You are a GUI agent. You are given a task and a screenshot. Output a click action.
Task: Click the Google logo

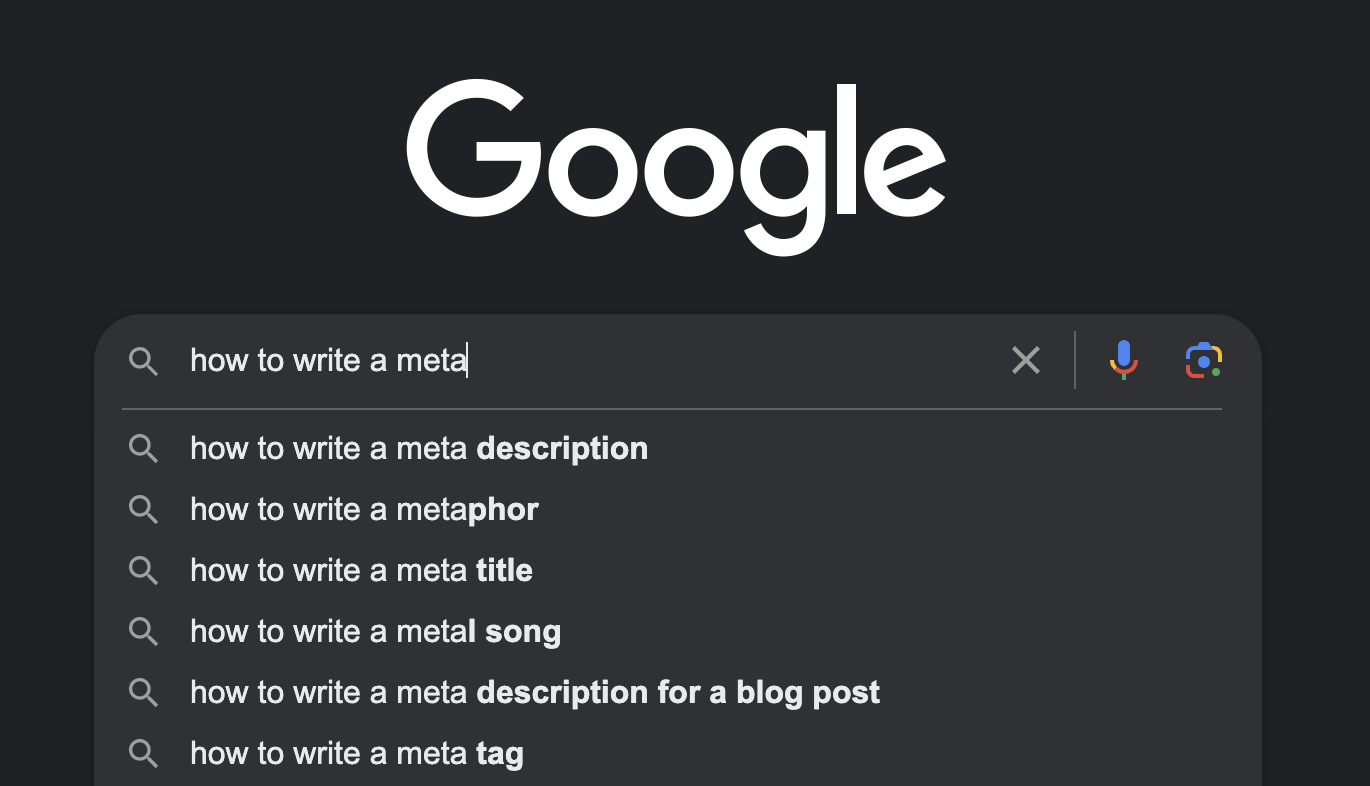click(x=676, y=166)
